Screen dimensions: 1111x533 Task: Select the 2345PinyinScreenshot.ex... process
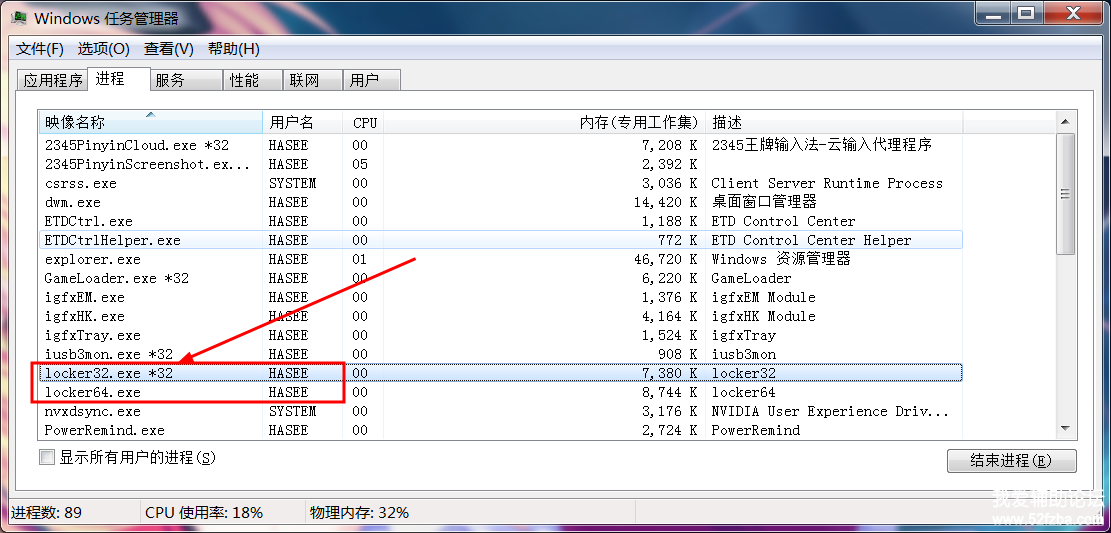point(501,164)
